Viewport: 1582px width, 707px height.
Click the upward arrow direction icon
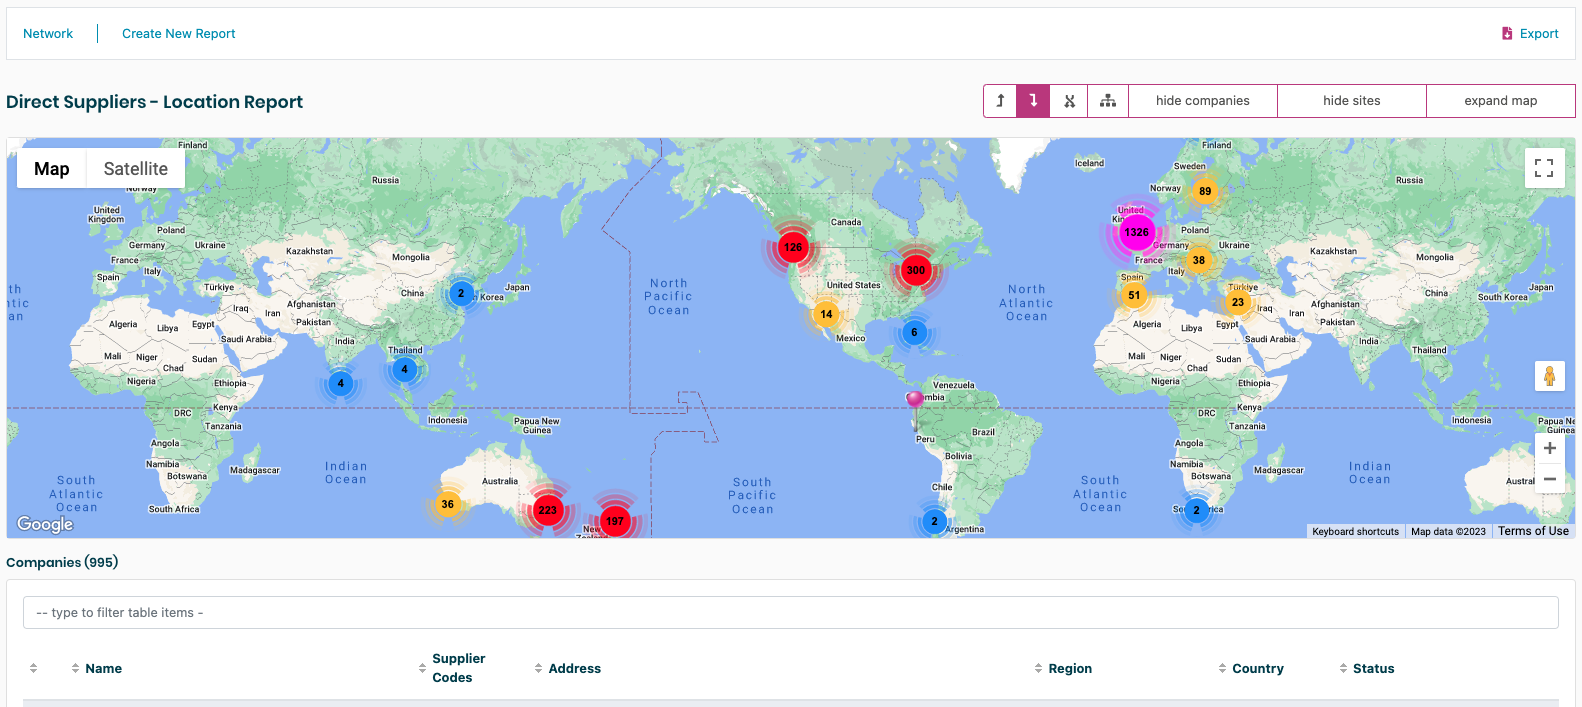click(1000, 101)
